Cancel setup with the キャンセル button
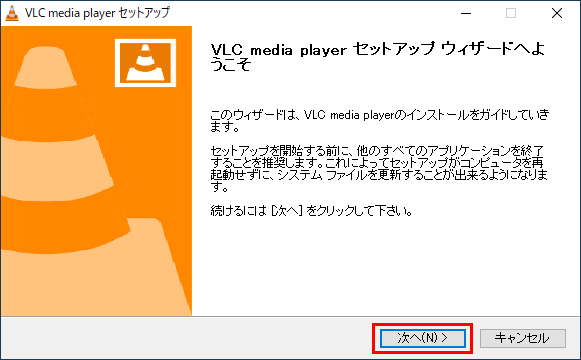The width and height of the screenshot is (581, 360). pos(523,338)
